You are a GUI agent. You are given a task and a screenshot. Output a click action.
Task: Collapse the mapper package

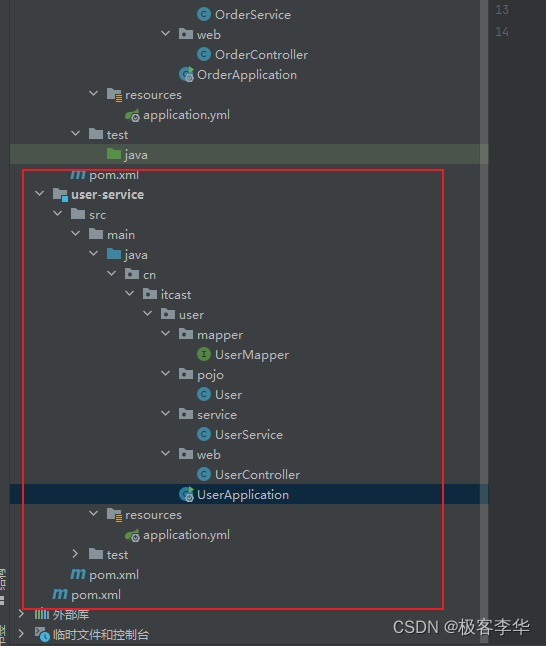(x=166, y=333)
